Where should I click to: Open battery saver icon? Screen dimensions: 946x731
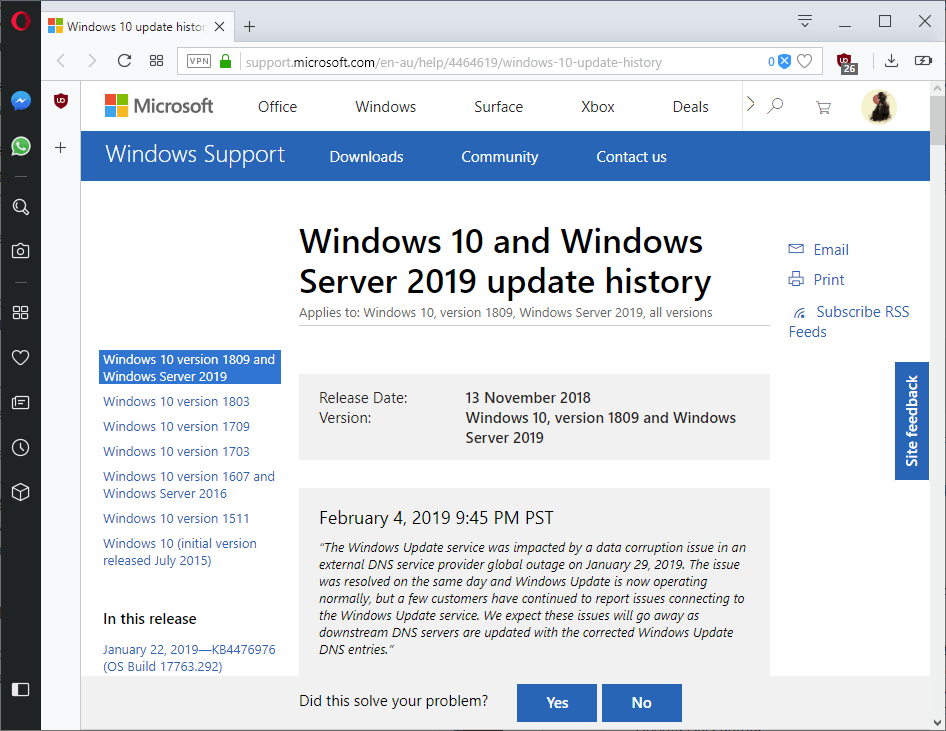923,61
